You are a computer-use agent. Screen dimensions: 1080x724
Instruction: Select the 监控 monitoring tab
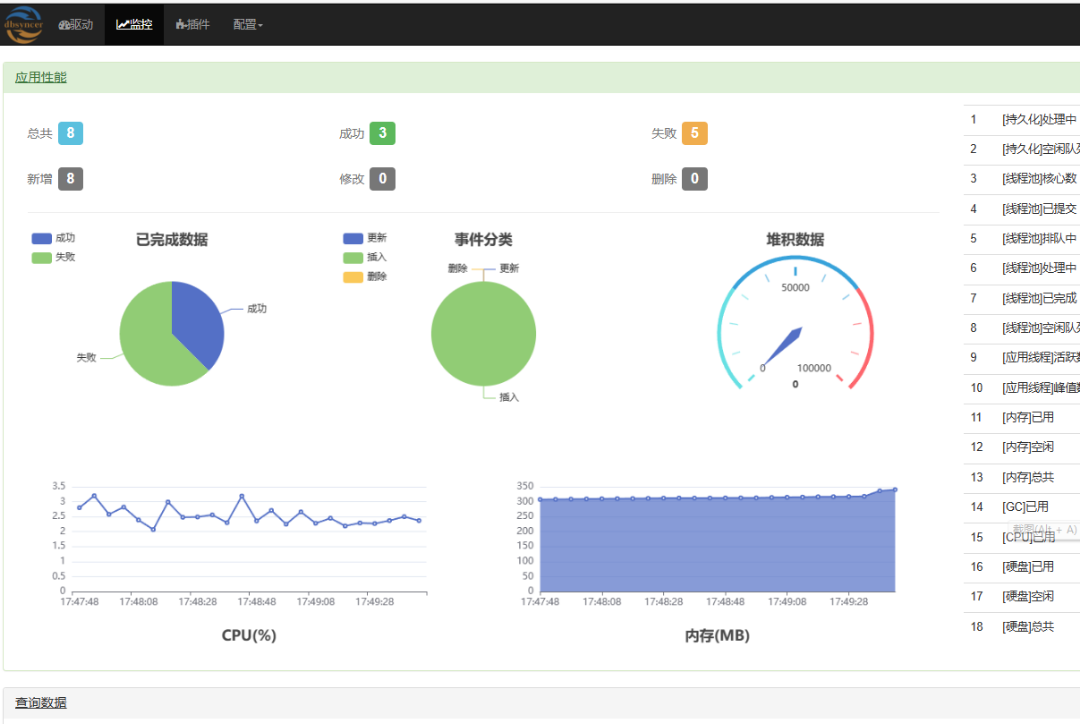[x=134, y=24]
